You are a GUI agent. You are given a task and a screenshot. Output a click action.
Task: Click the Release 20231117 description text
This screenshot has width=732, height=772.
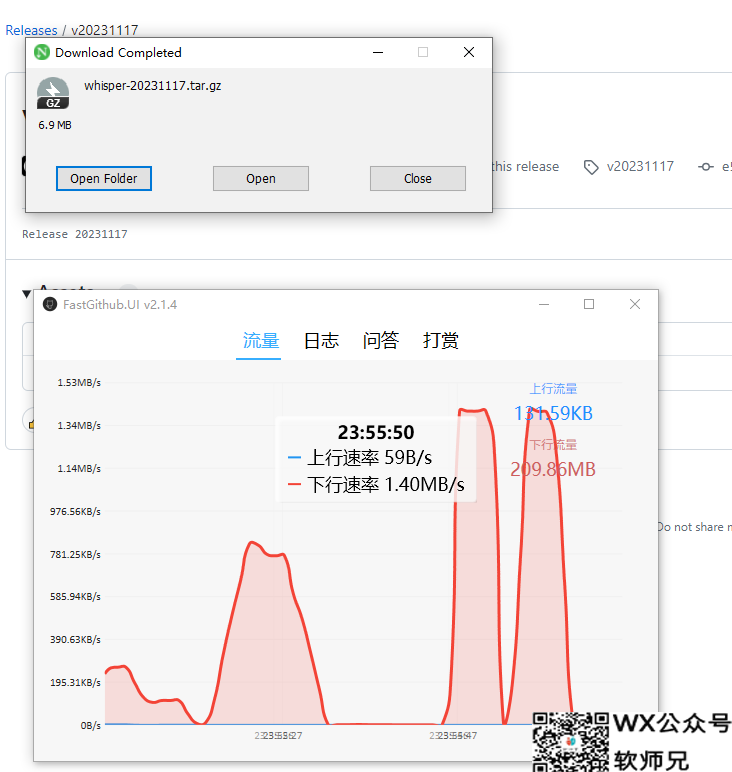click(x=74, y=234)
